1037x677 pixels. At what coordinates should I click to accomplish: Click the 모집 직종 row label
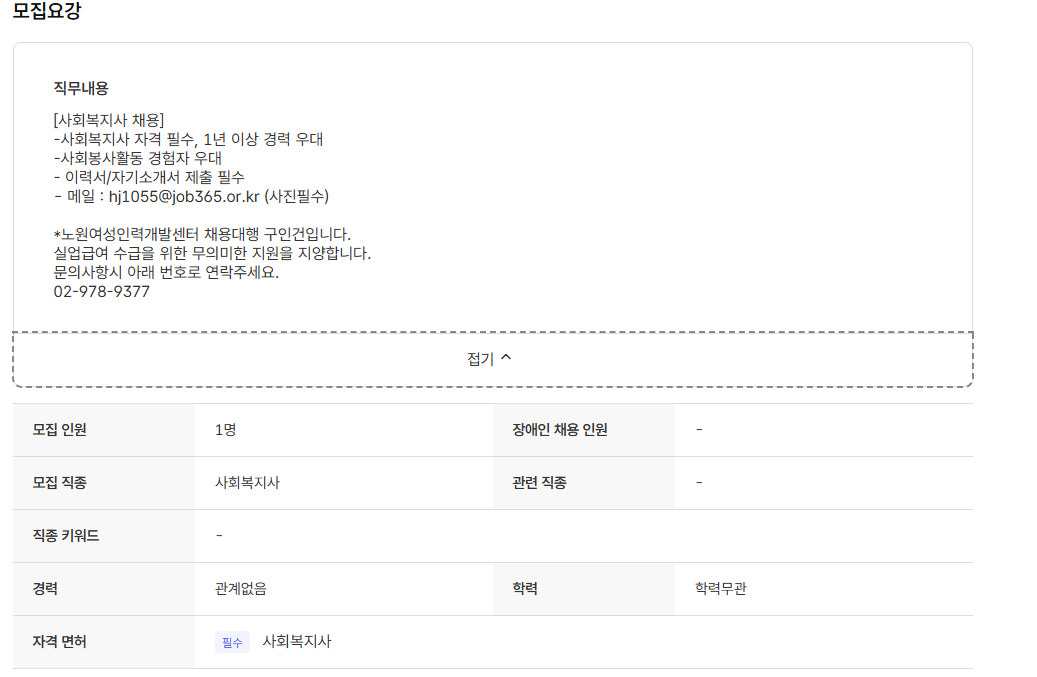point(60,482)
